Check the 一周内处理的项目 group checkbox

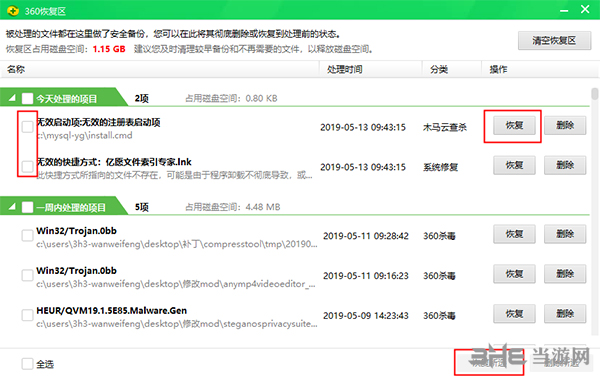[x=28, y=207]
